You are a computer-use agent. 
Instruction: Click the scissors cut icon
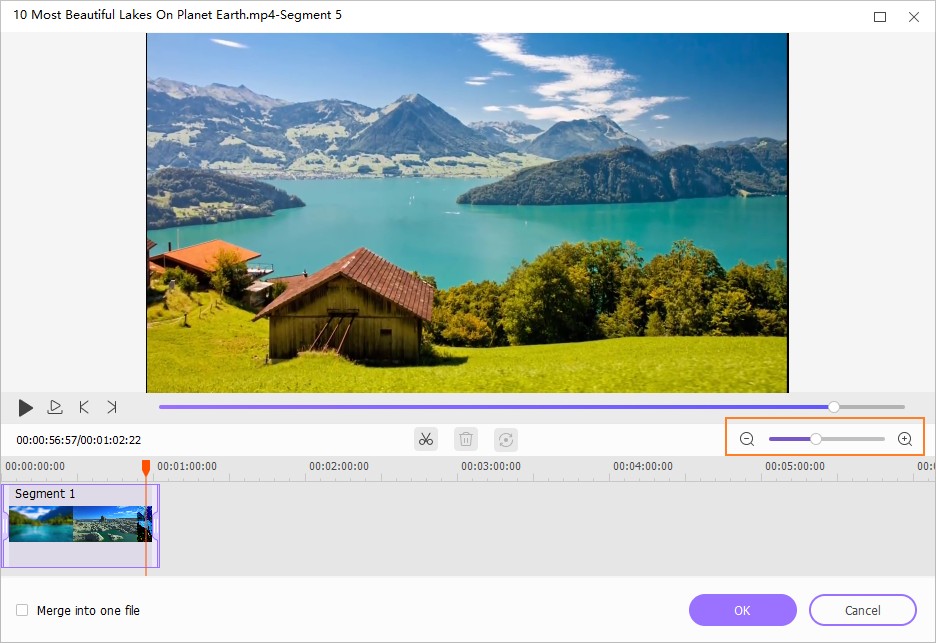426,439
